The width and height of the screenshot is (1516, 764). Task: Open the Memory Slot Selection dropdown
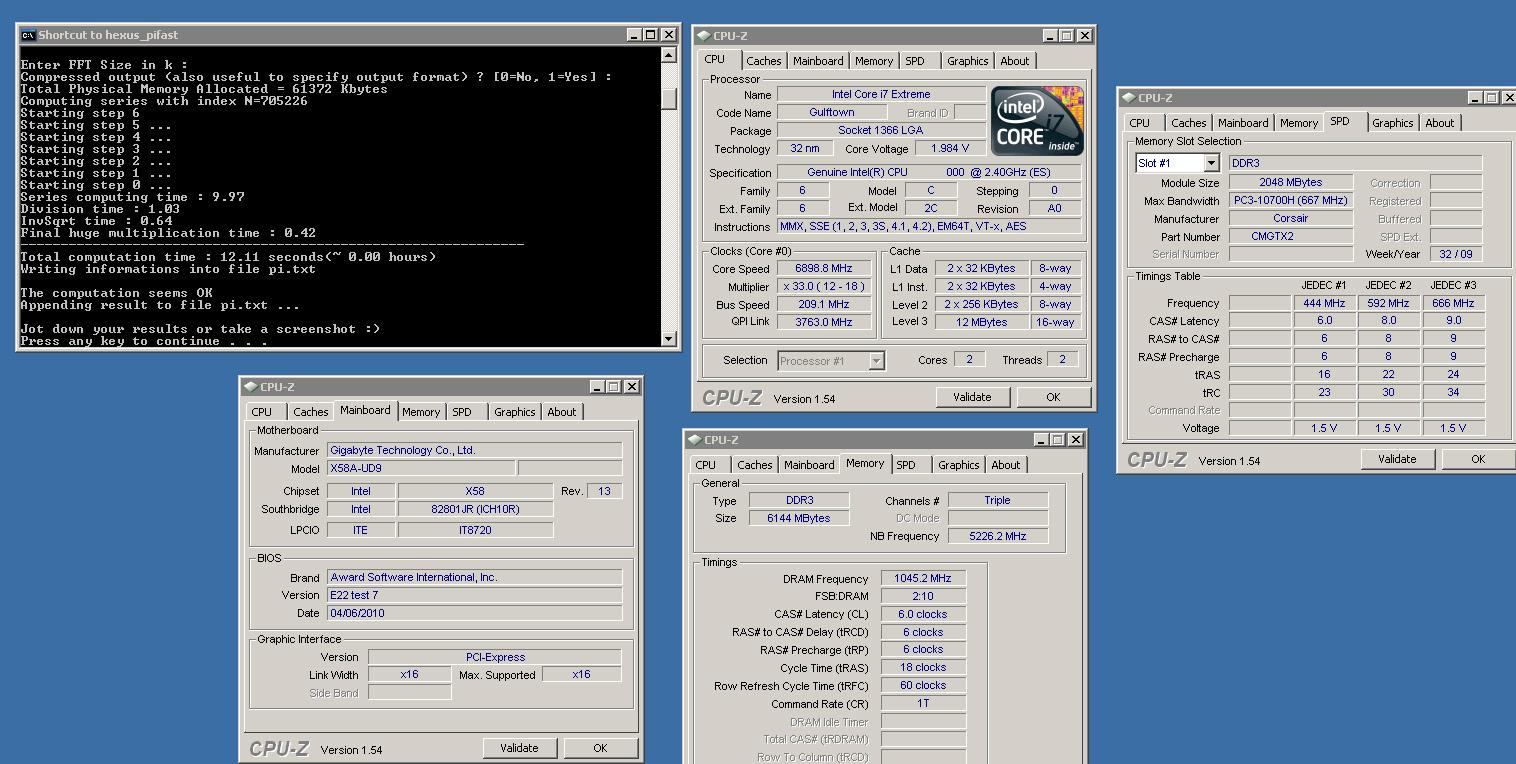click(1211, 163)
